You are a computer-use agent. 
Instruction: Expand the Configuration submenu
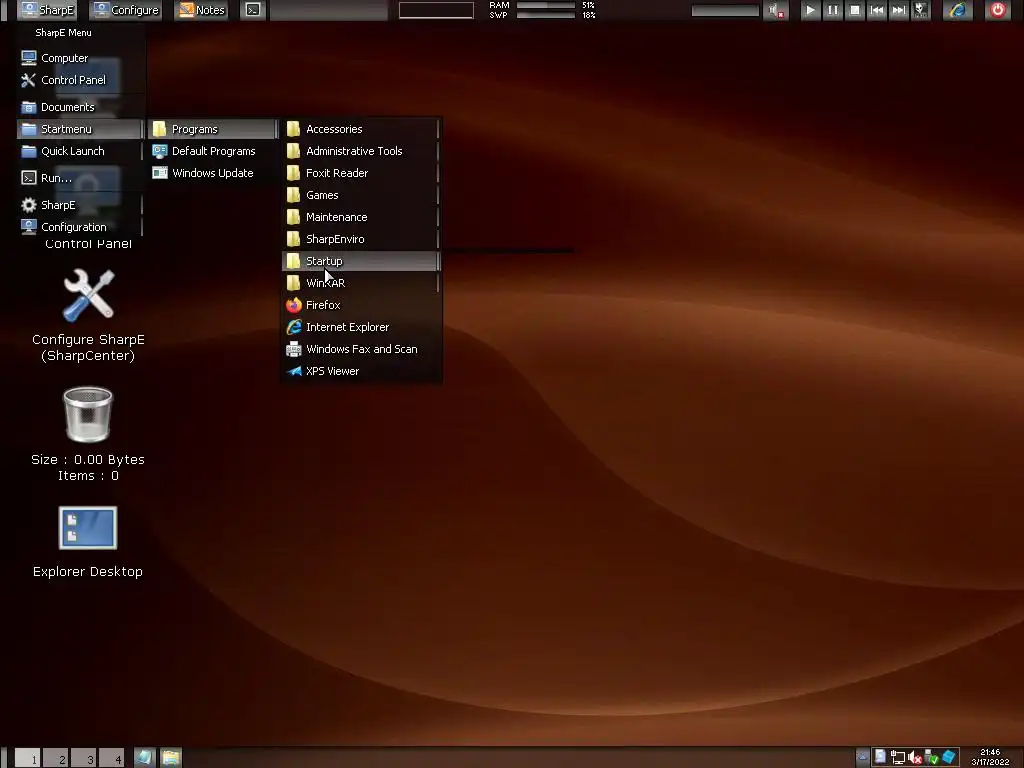pyautogui.click(x=80, y=227)
